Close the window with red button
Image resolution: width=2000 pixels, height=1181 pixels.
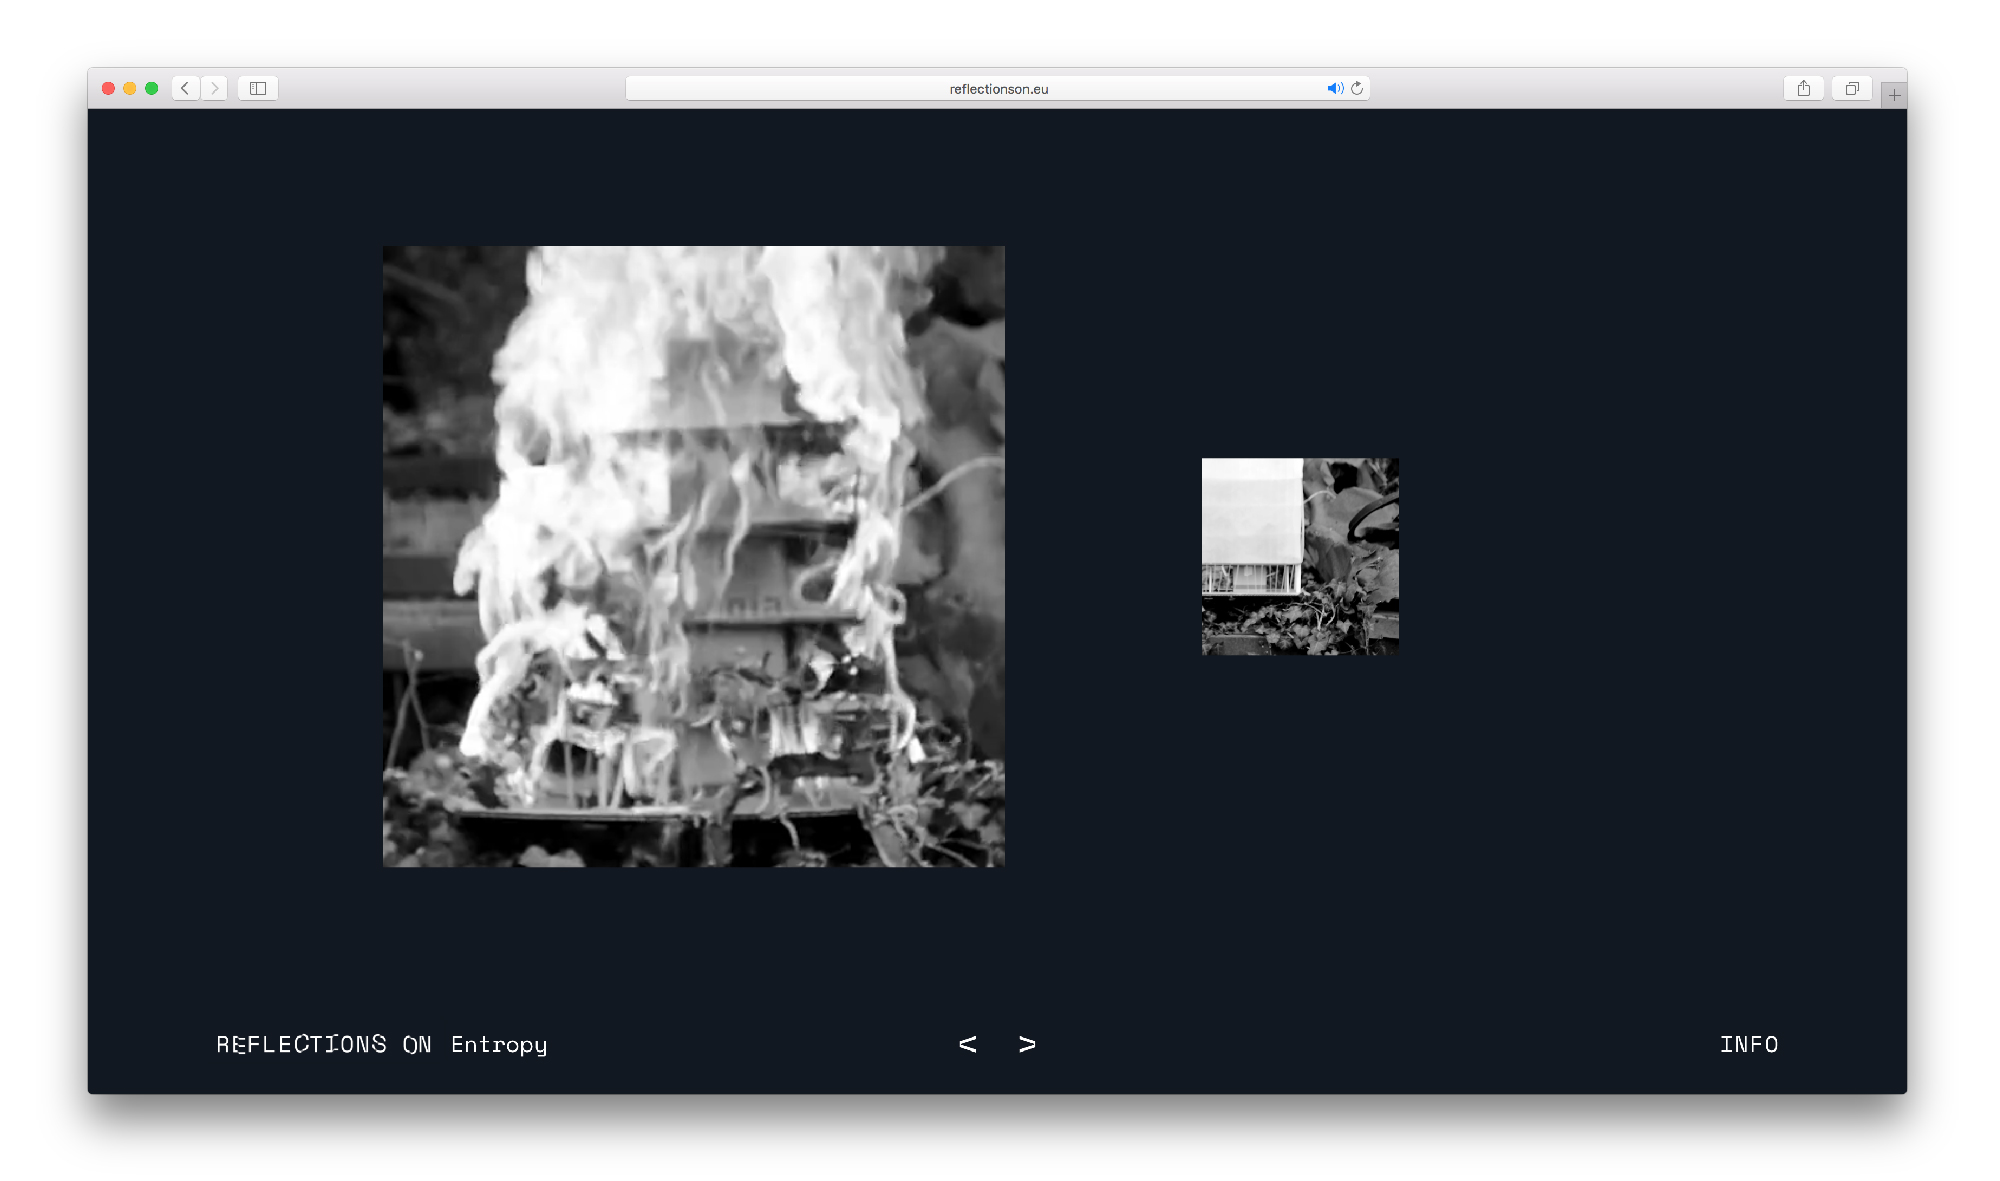pyautogui.click(x=108, y=88)
